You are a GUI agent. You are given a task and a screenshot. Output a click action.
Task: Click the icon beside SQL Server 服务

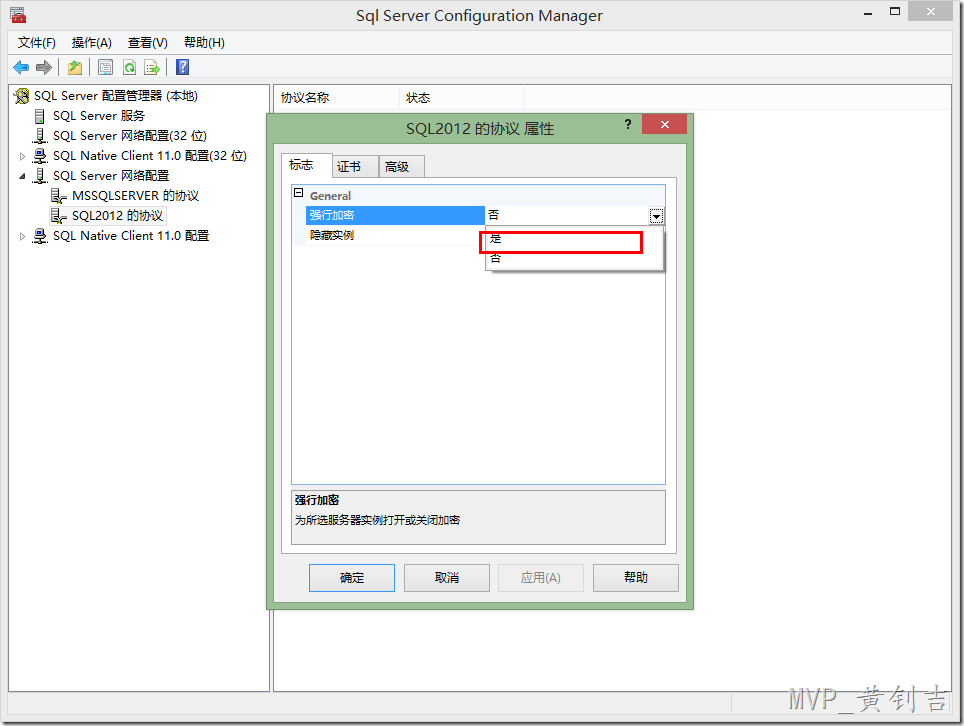[40, 116]
